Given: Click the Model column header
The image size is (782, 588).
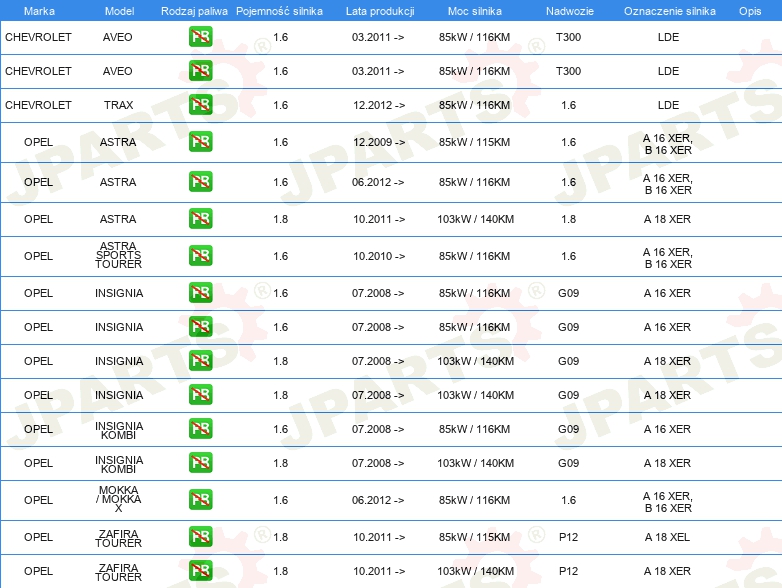Looking at the screenshot, I should point(119,11).
